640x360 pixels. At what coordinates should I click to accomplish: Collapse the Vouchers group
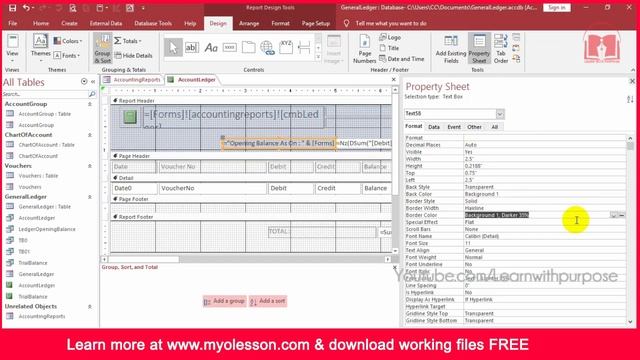point(90,166)
